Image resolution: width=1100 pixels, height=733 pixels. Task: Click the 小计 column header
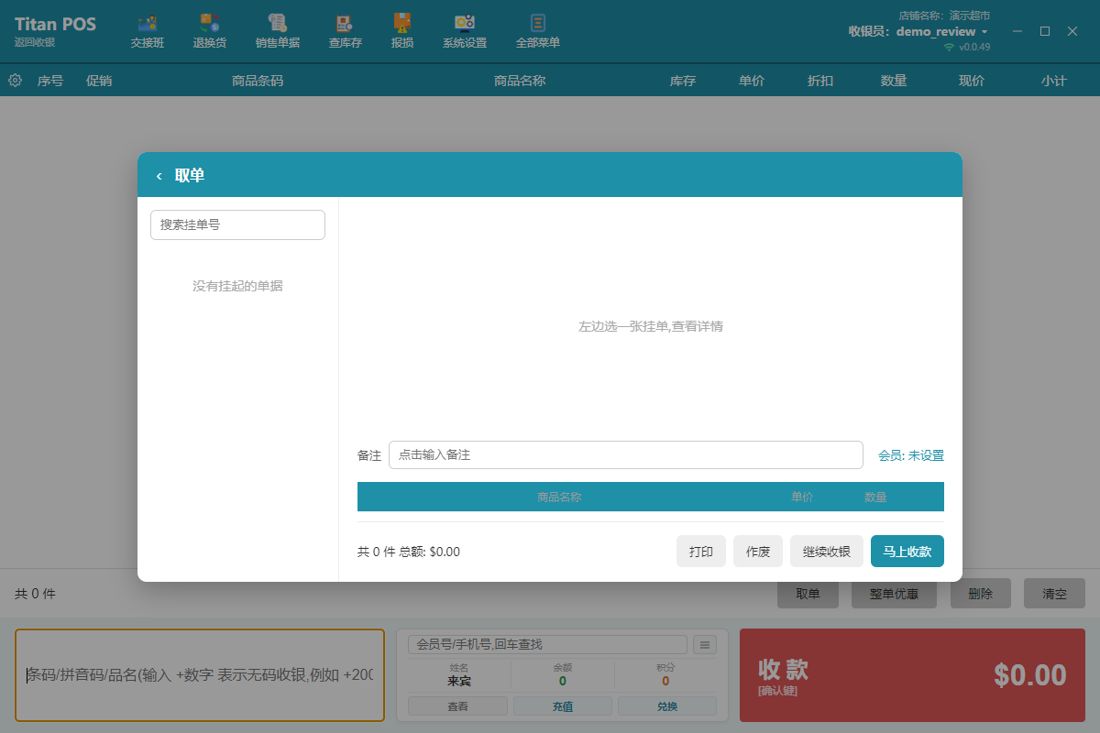tap(1054, 81)
